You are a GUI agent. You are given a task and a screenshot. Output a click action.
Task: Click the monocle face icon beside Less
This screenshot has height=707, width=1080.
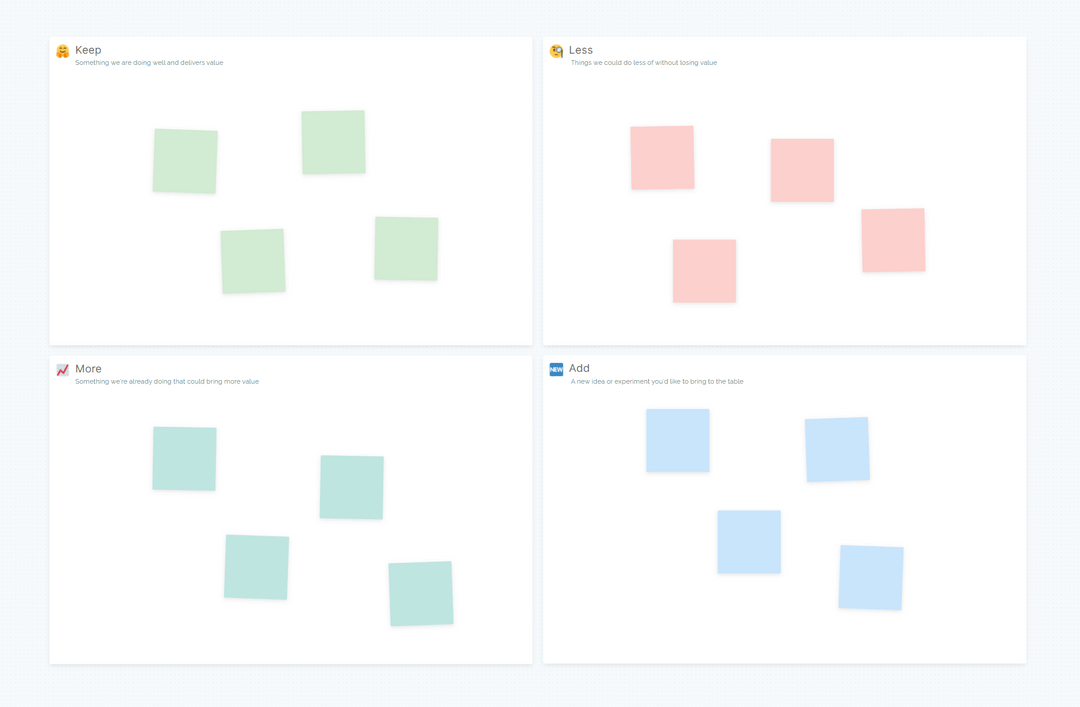556,50
